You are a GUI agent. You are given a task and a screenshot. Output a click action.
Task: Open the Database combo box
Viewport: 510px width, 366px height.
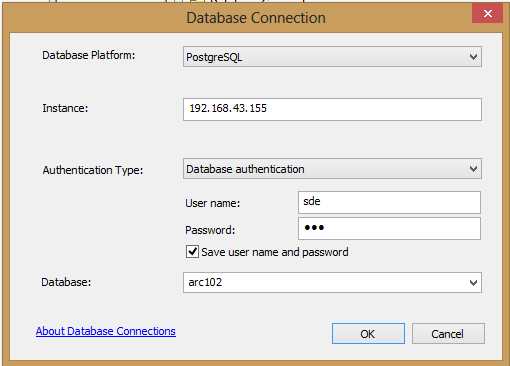point(332,282)
